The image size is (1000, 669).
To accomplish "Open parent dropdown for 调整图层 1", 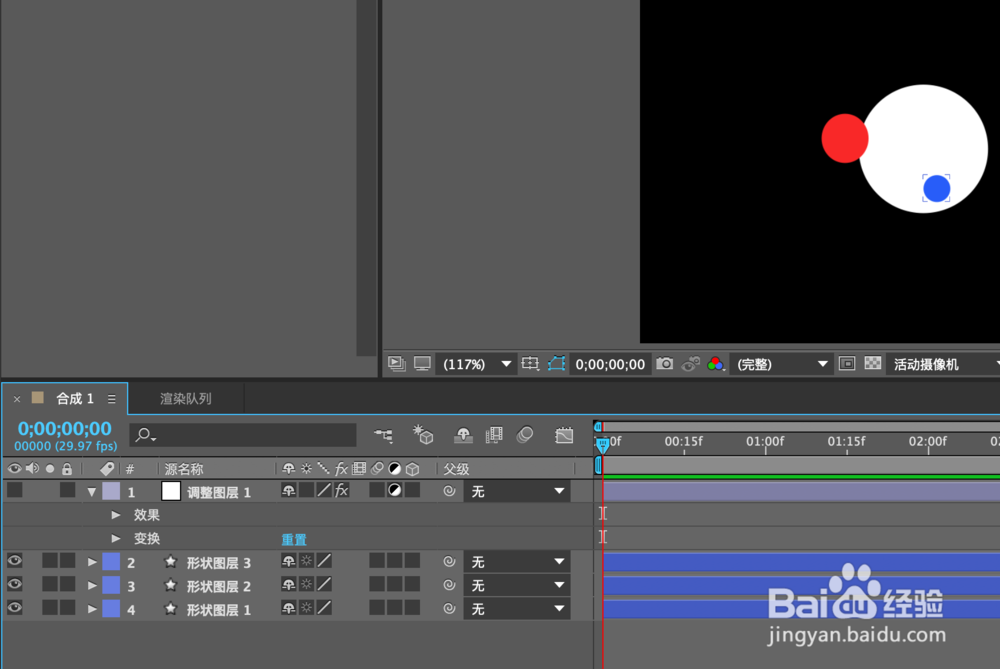I will pyautogui.click(x=517, y=491).
